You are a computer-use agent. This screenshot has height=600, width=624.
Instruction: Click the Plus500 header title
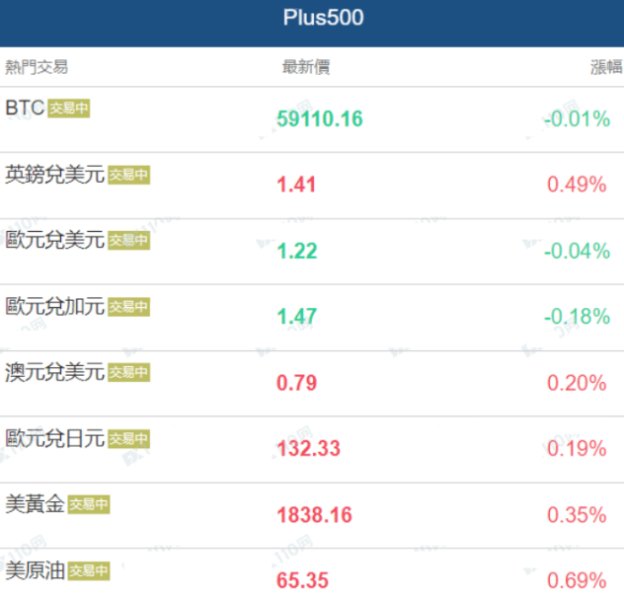point(322,19)
